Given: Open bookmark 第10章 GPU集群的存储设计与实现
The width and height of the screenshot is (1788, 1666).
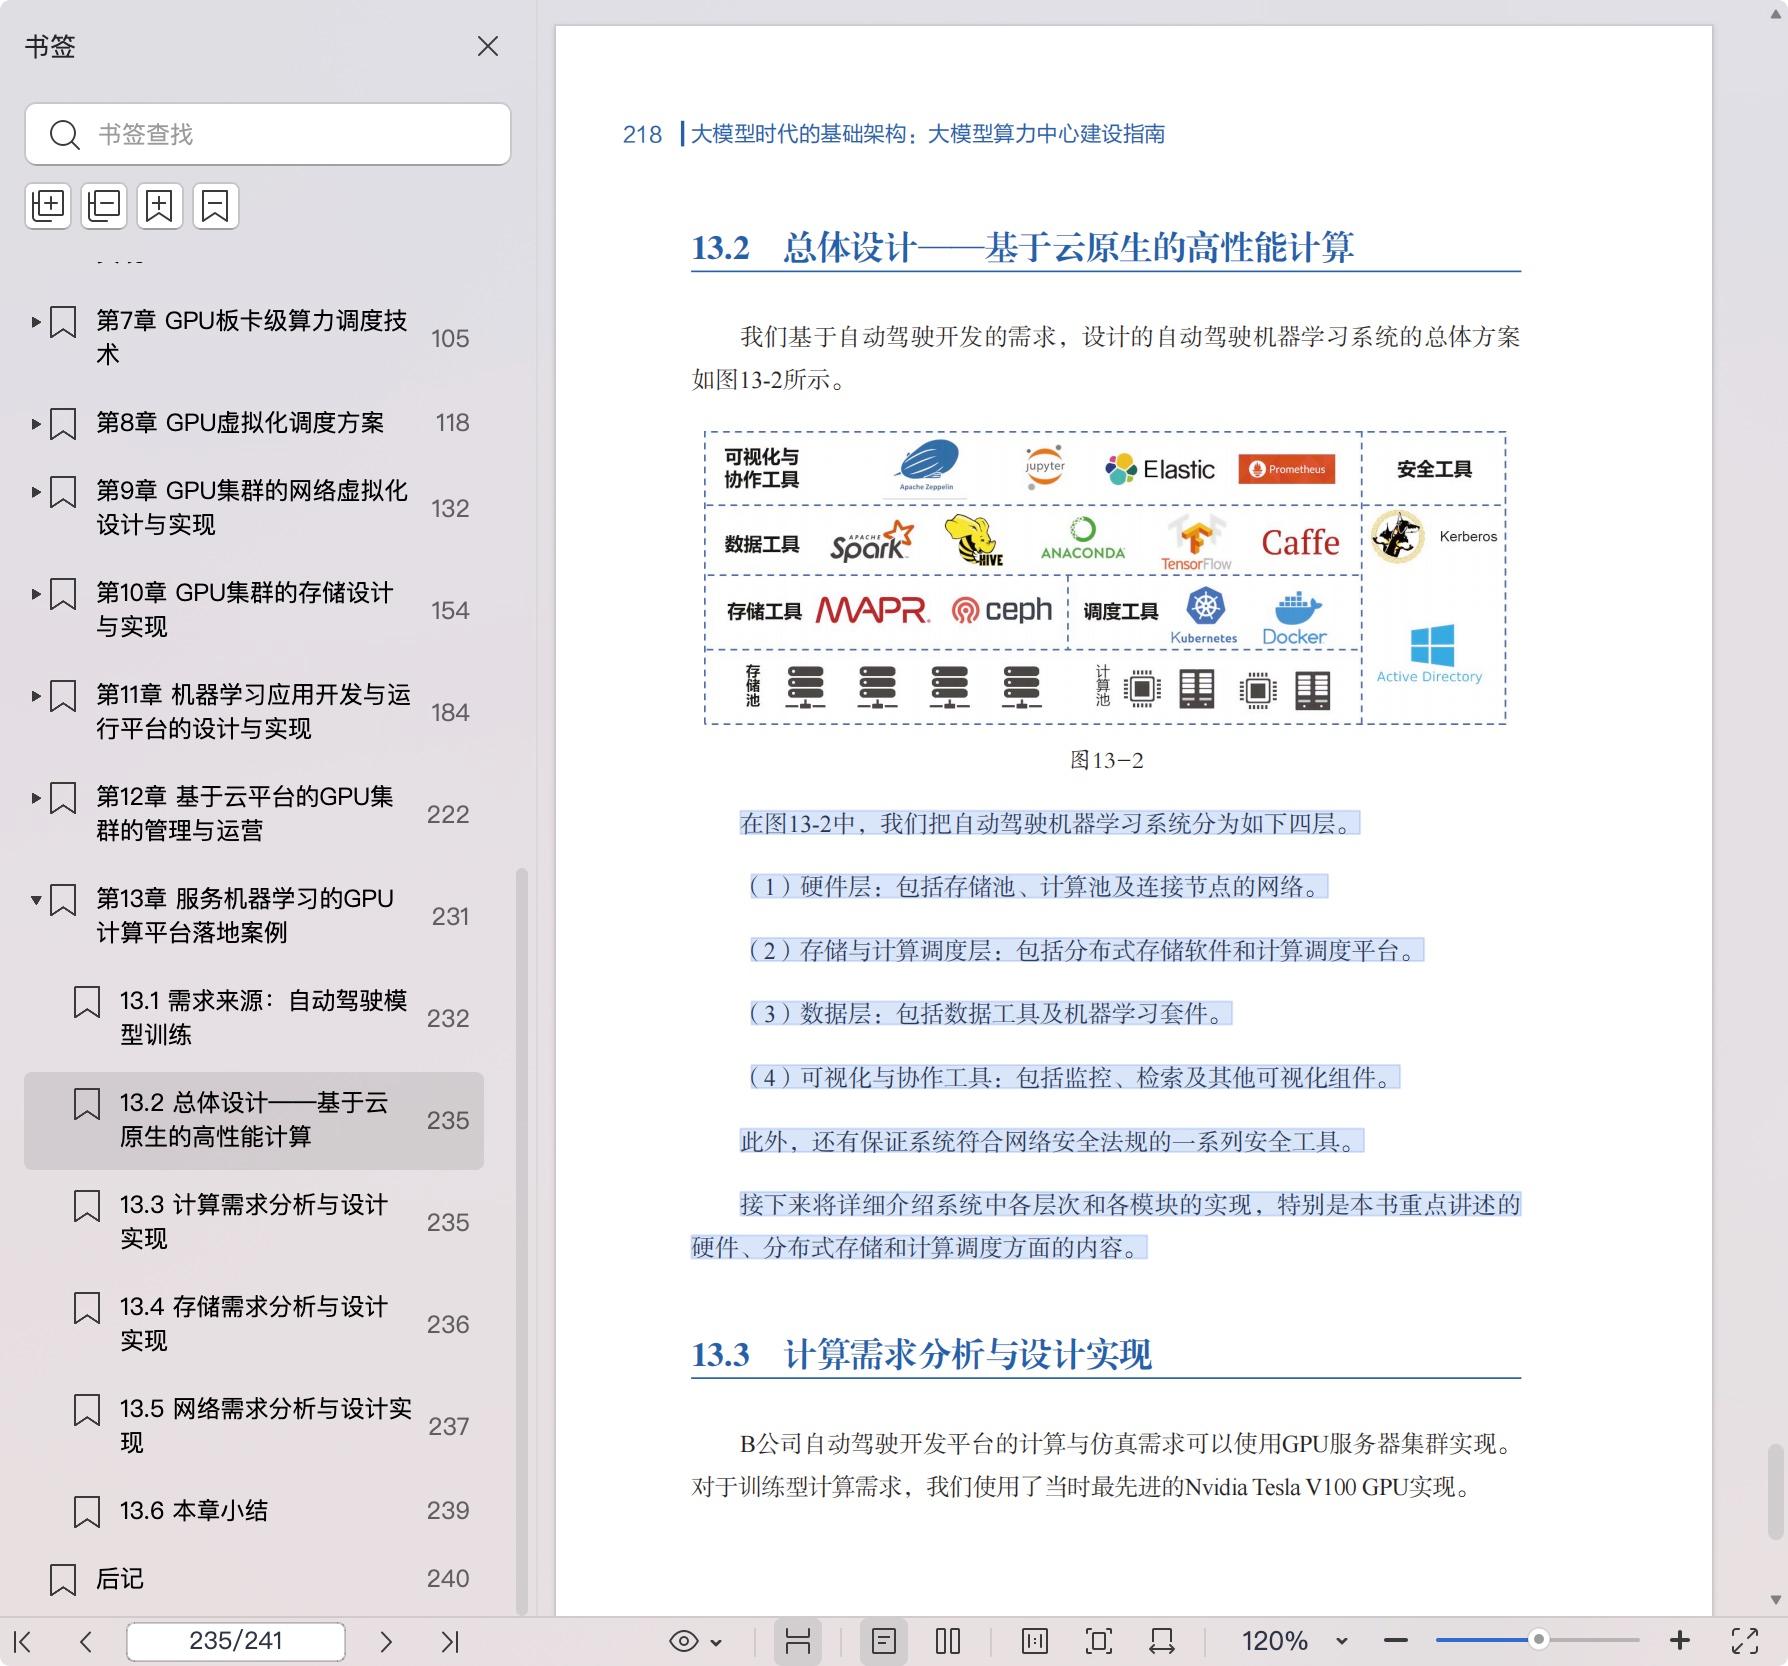Looking at the screenshot, I should tap(245, 609).
